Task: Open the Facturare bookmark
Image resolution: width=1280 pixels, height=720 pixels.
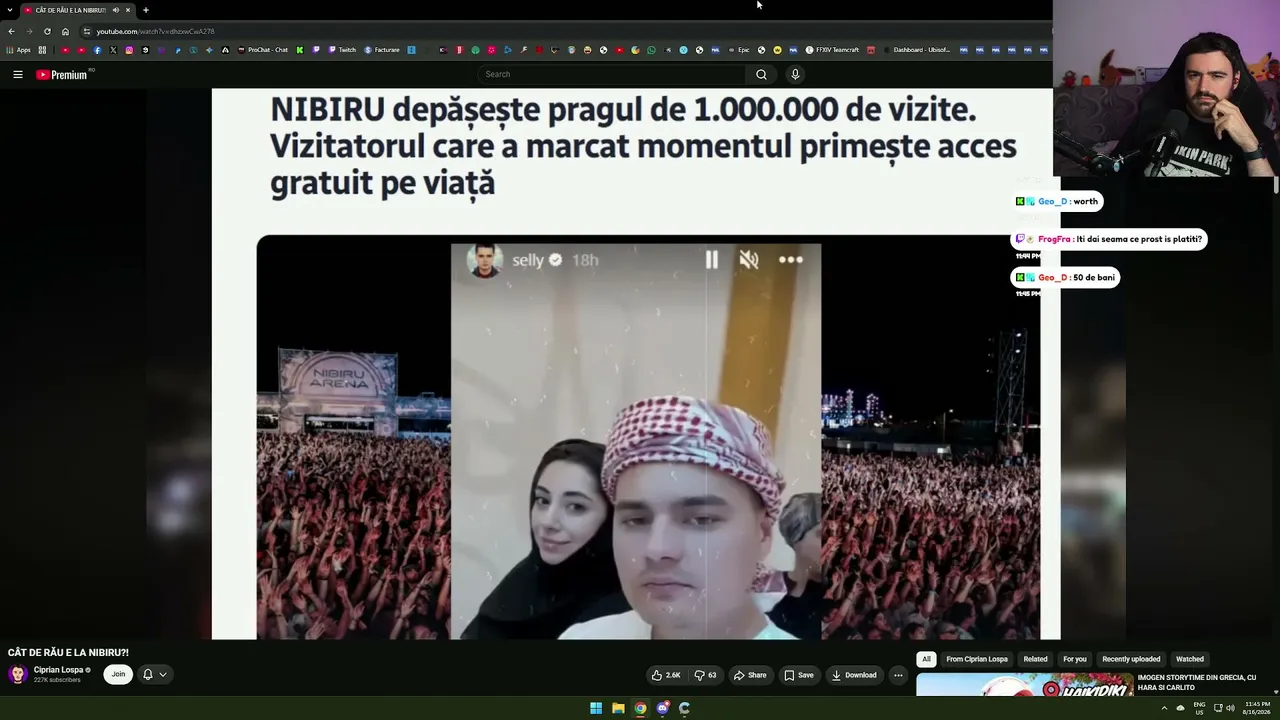Action: pos(381,50)
